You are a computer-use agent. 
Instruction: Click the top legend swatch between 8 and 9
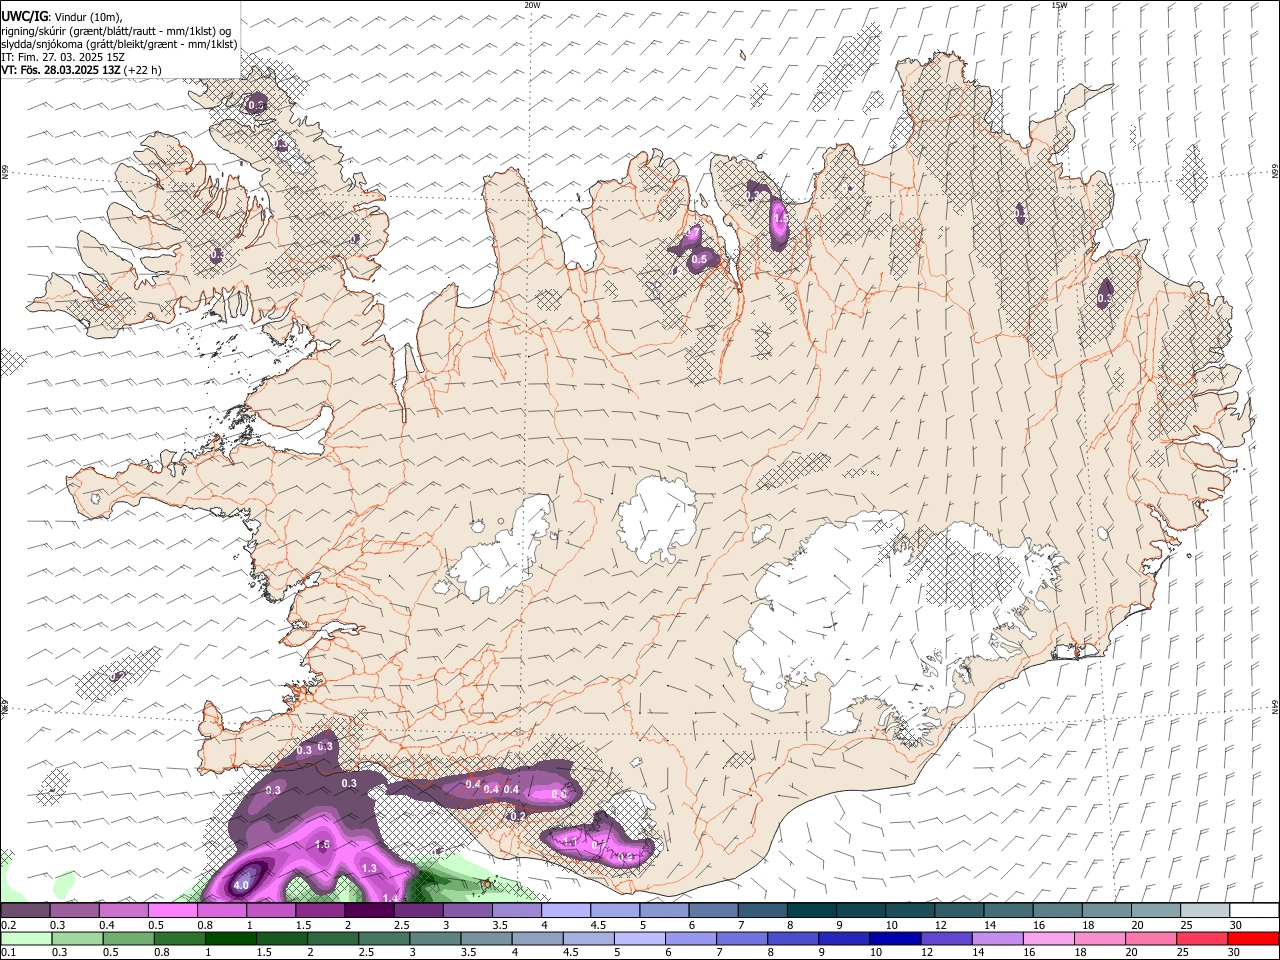pyautogui.click(x=813, y=910)
